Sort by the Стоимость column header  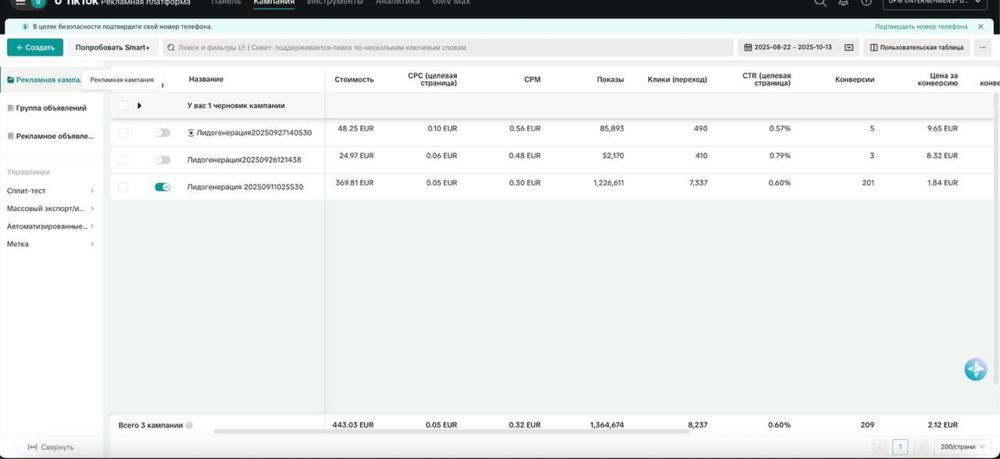point(354,80)
